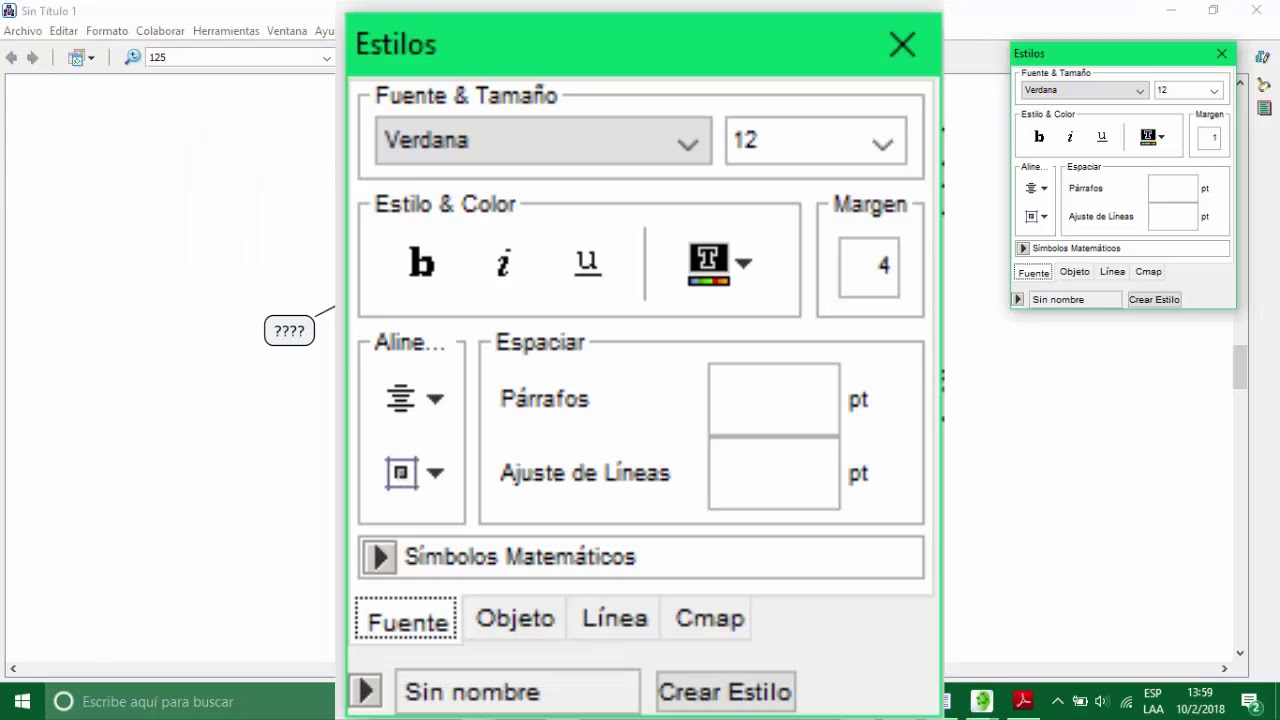Screen dimensions: 1280x720
Task: Select the ???? concept node on canvas
Action: 289,331
